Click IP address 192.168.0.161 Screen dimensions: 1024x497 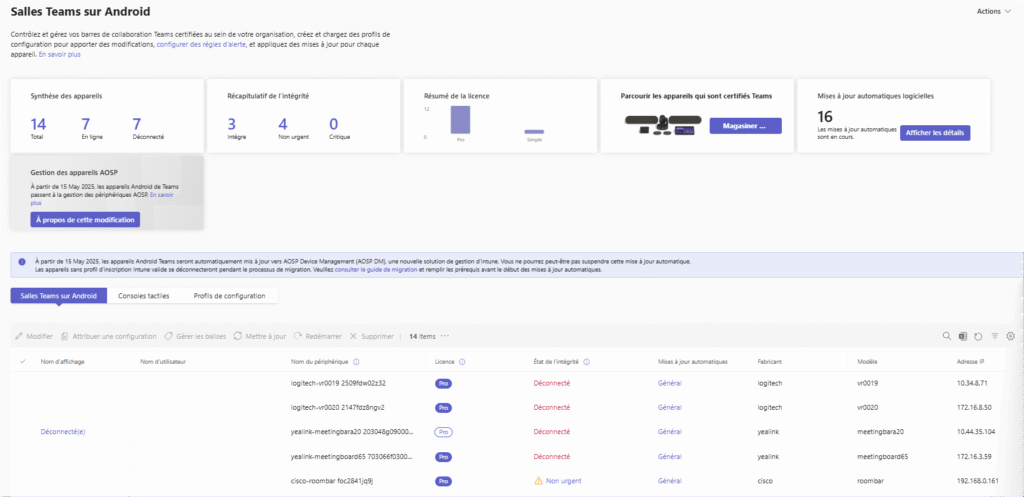(976, 481)
